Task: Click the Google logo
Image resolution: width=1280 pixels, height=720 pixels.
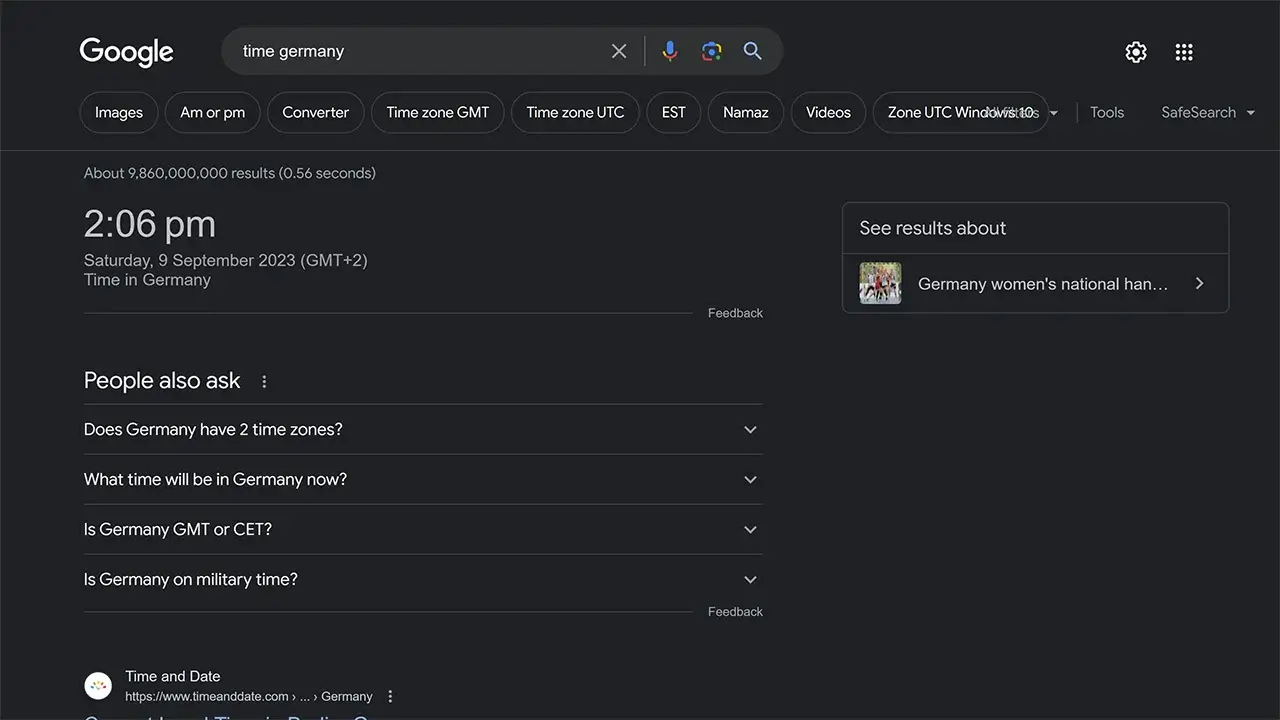Action: click(x=127, y=52)
